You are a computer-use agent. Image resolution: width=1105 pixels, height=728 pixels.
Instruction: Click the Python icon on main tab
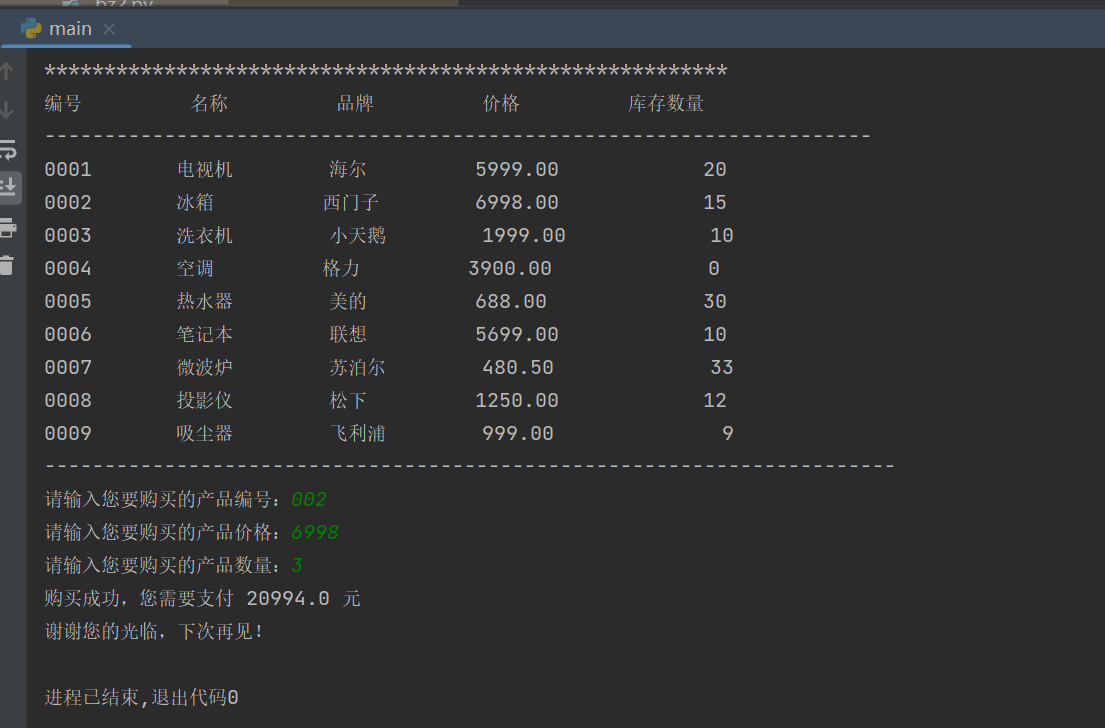pos(31,29)
